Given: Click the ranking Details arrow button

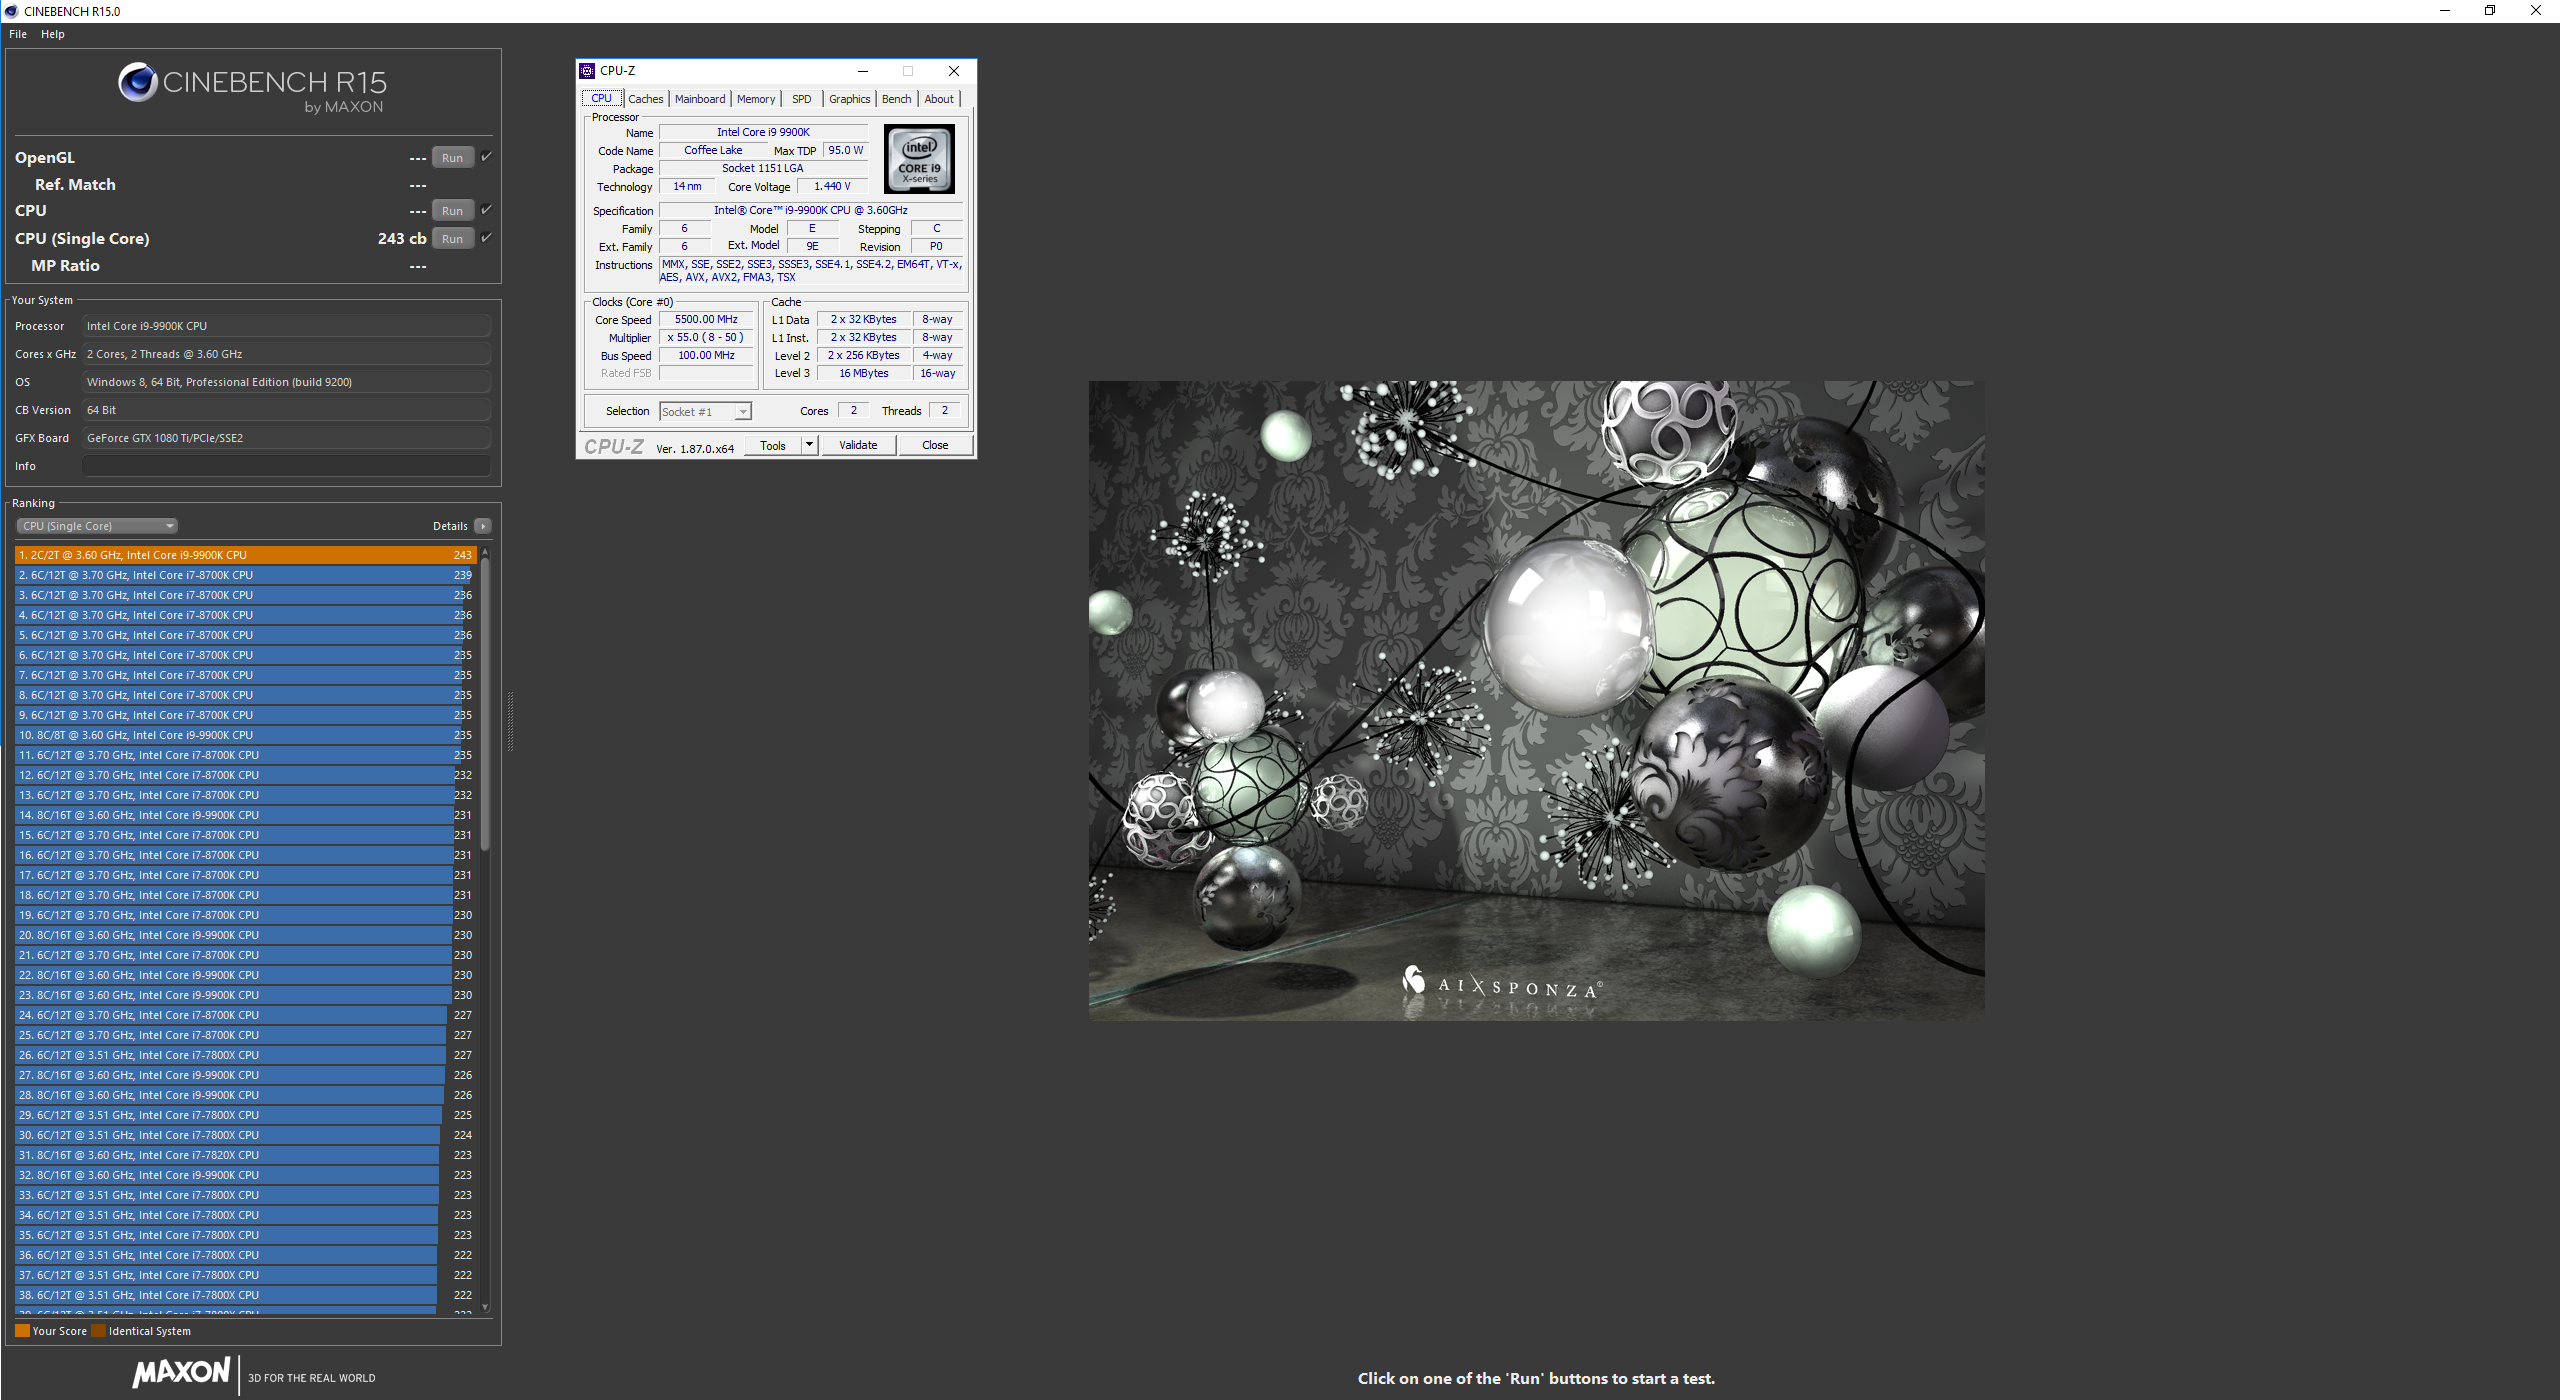Looking at the screenshot, I should pos(483,526).
